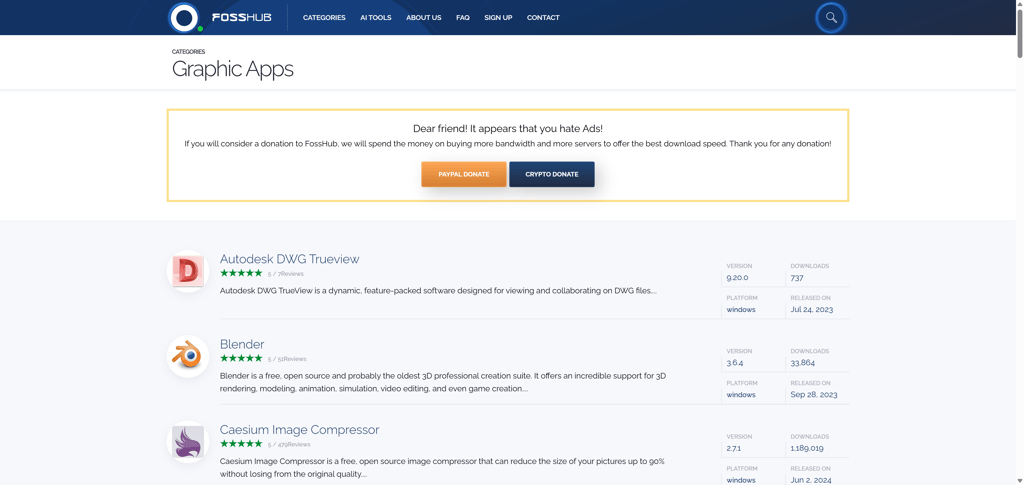Open the Caesium Image Compressor app icon
This screenshot has height=485, width=1024.
point(187,442)
